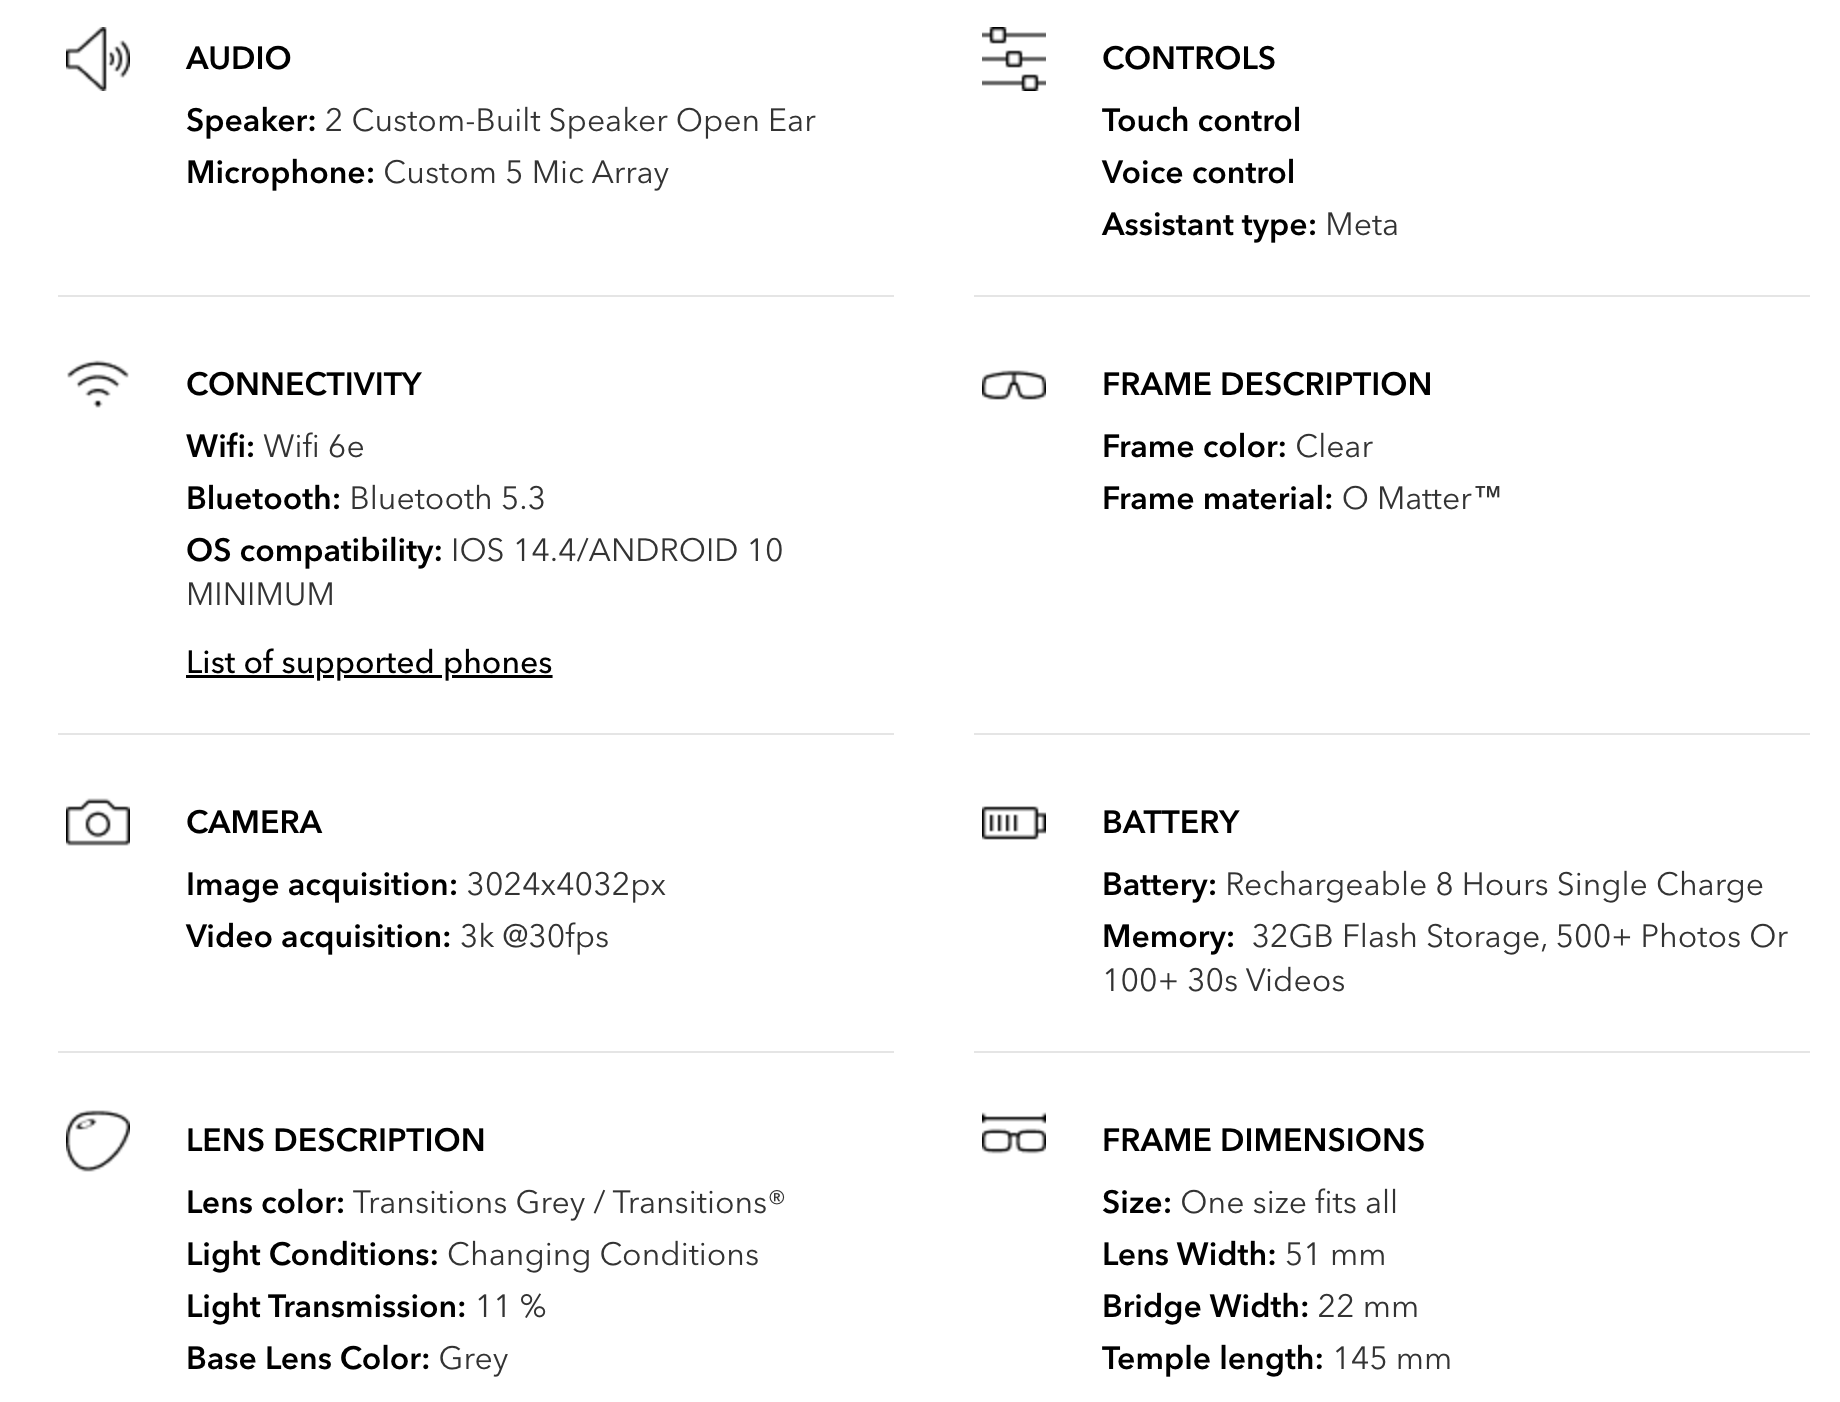Click the OS compatibility label
This screenshot has height=1402, width=1840.
(314, 551)
